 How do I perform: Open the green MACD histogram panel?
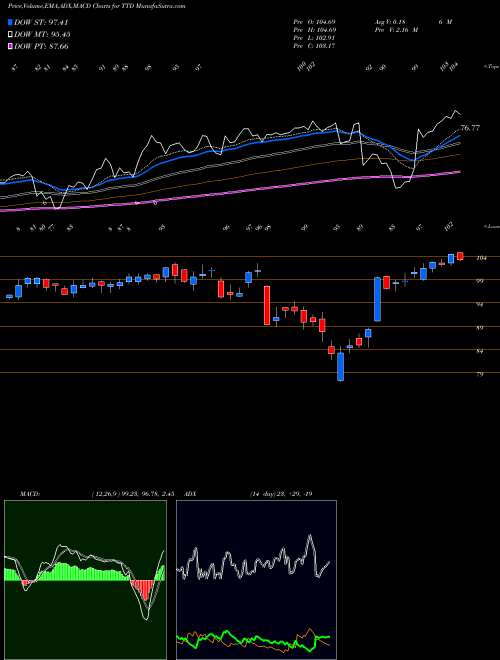[85, 580]
